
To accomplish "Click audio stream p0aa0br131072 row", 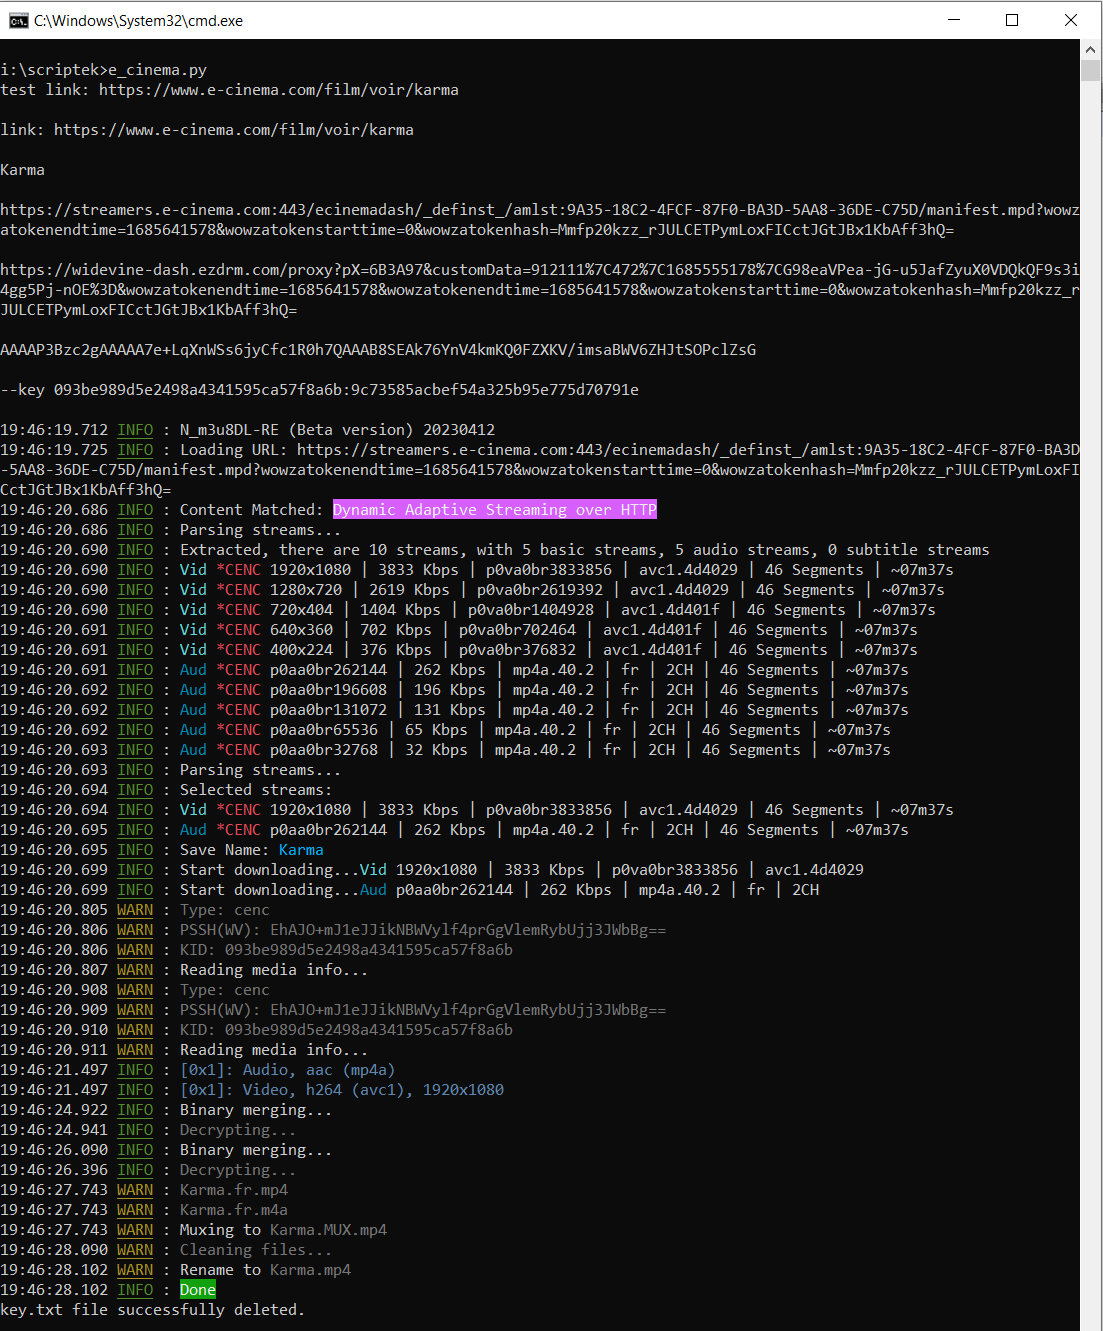I will (454, 710).
